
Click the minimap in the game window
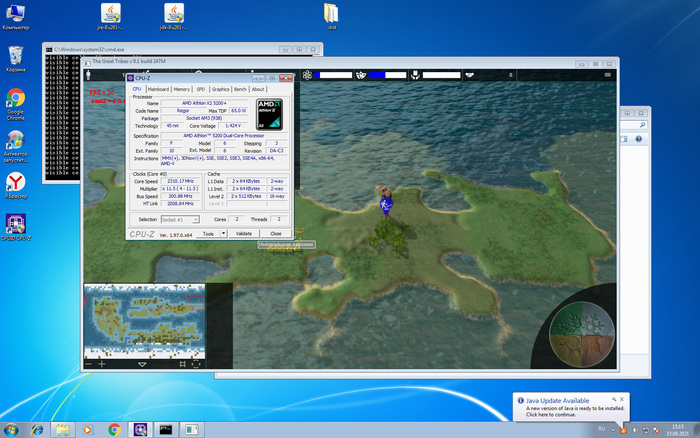tap(144, 320)
